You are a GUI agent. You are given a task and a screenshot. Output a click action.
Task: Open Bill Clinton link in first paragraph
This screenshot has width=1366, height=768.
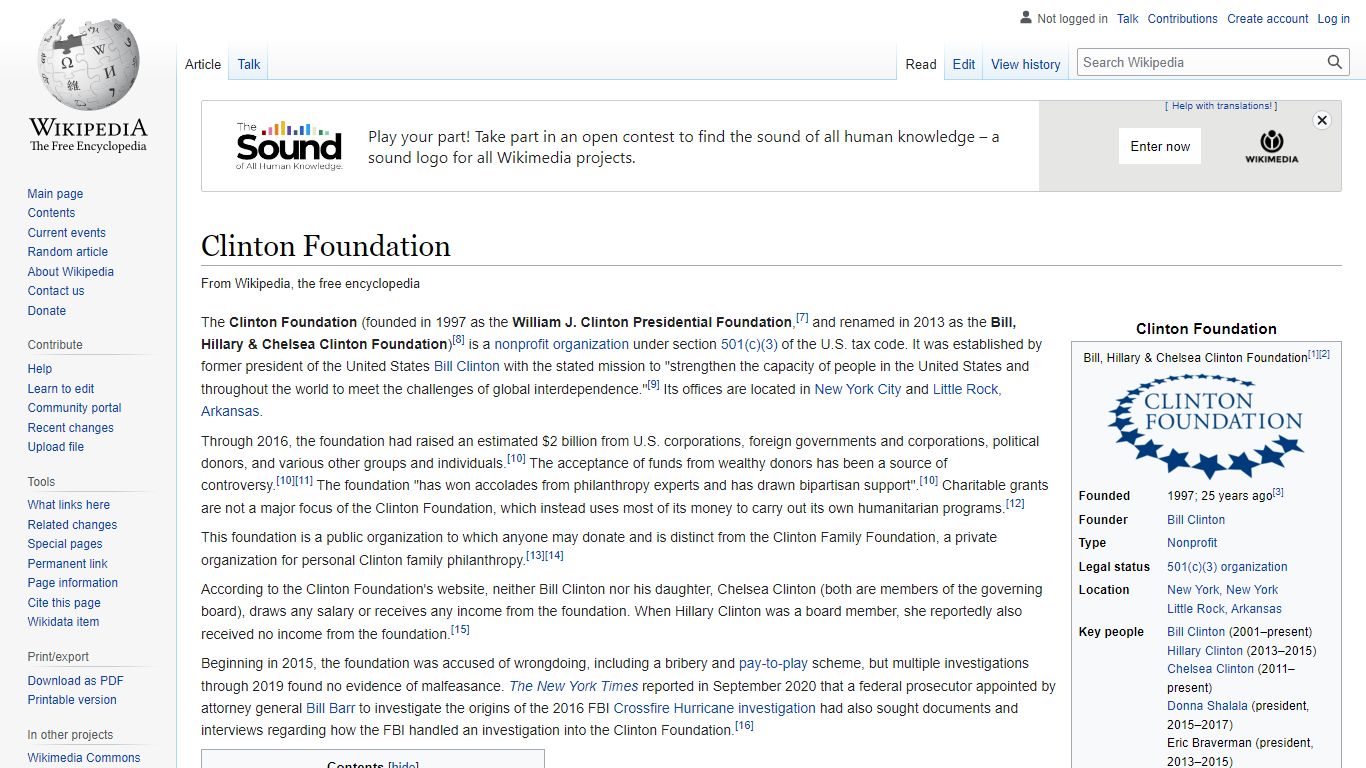[x=467, y=366]
